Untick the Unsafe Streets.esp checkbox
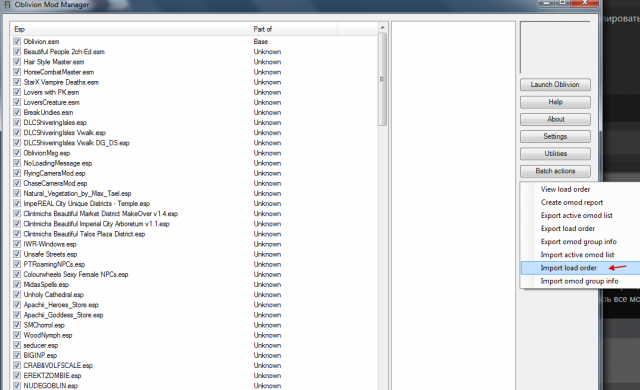Screen dimensions: 640x390 pyautogui.click(x=17, y=254)
